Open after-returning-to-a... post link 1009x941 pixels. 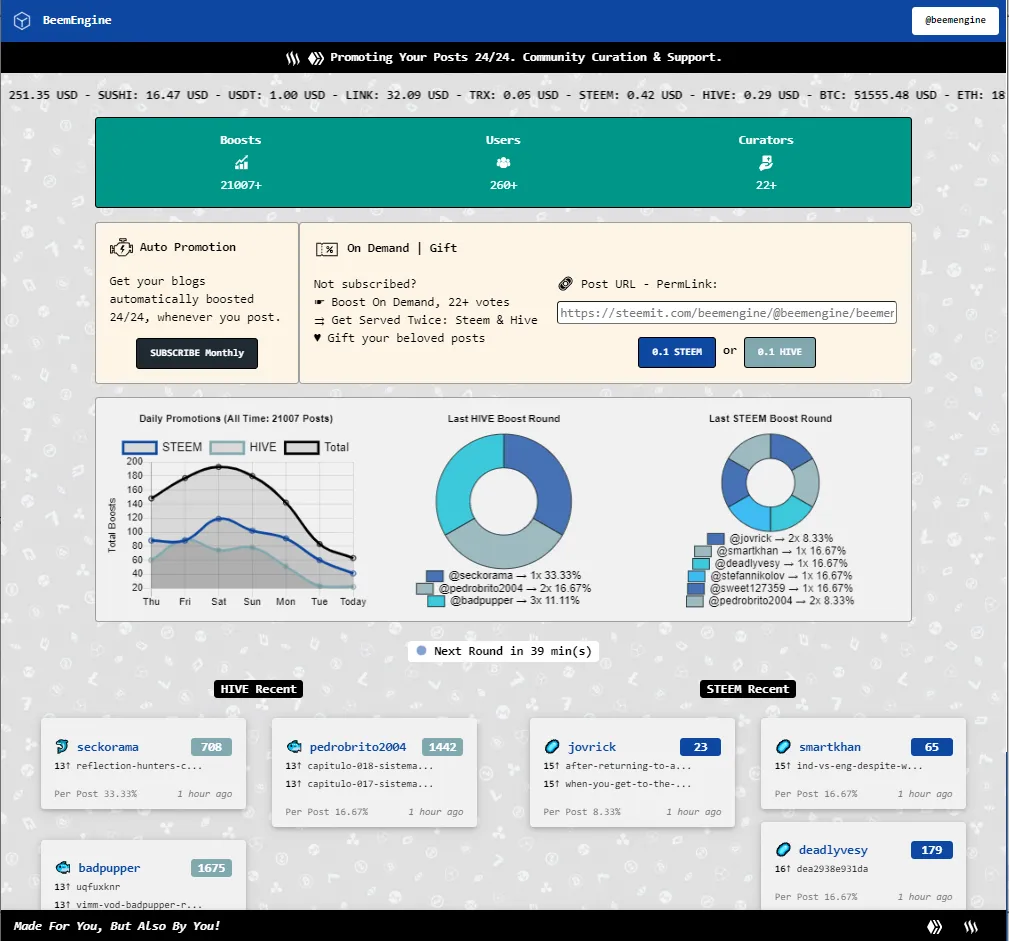coord(628,766)
